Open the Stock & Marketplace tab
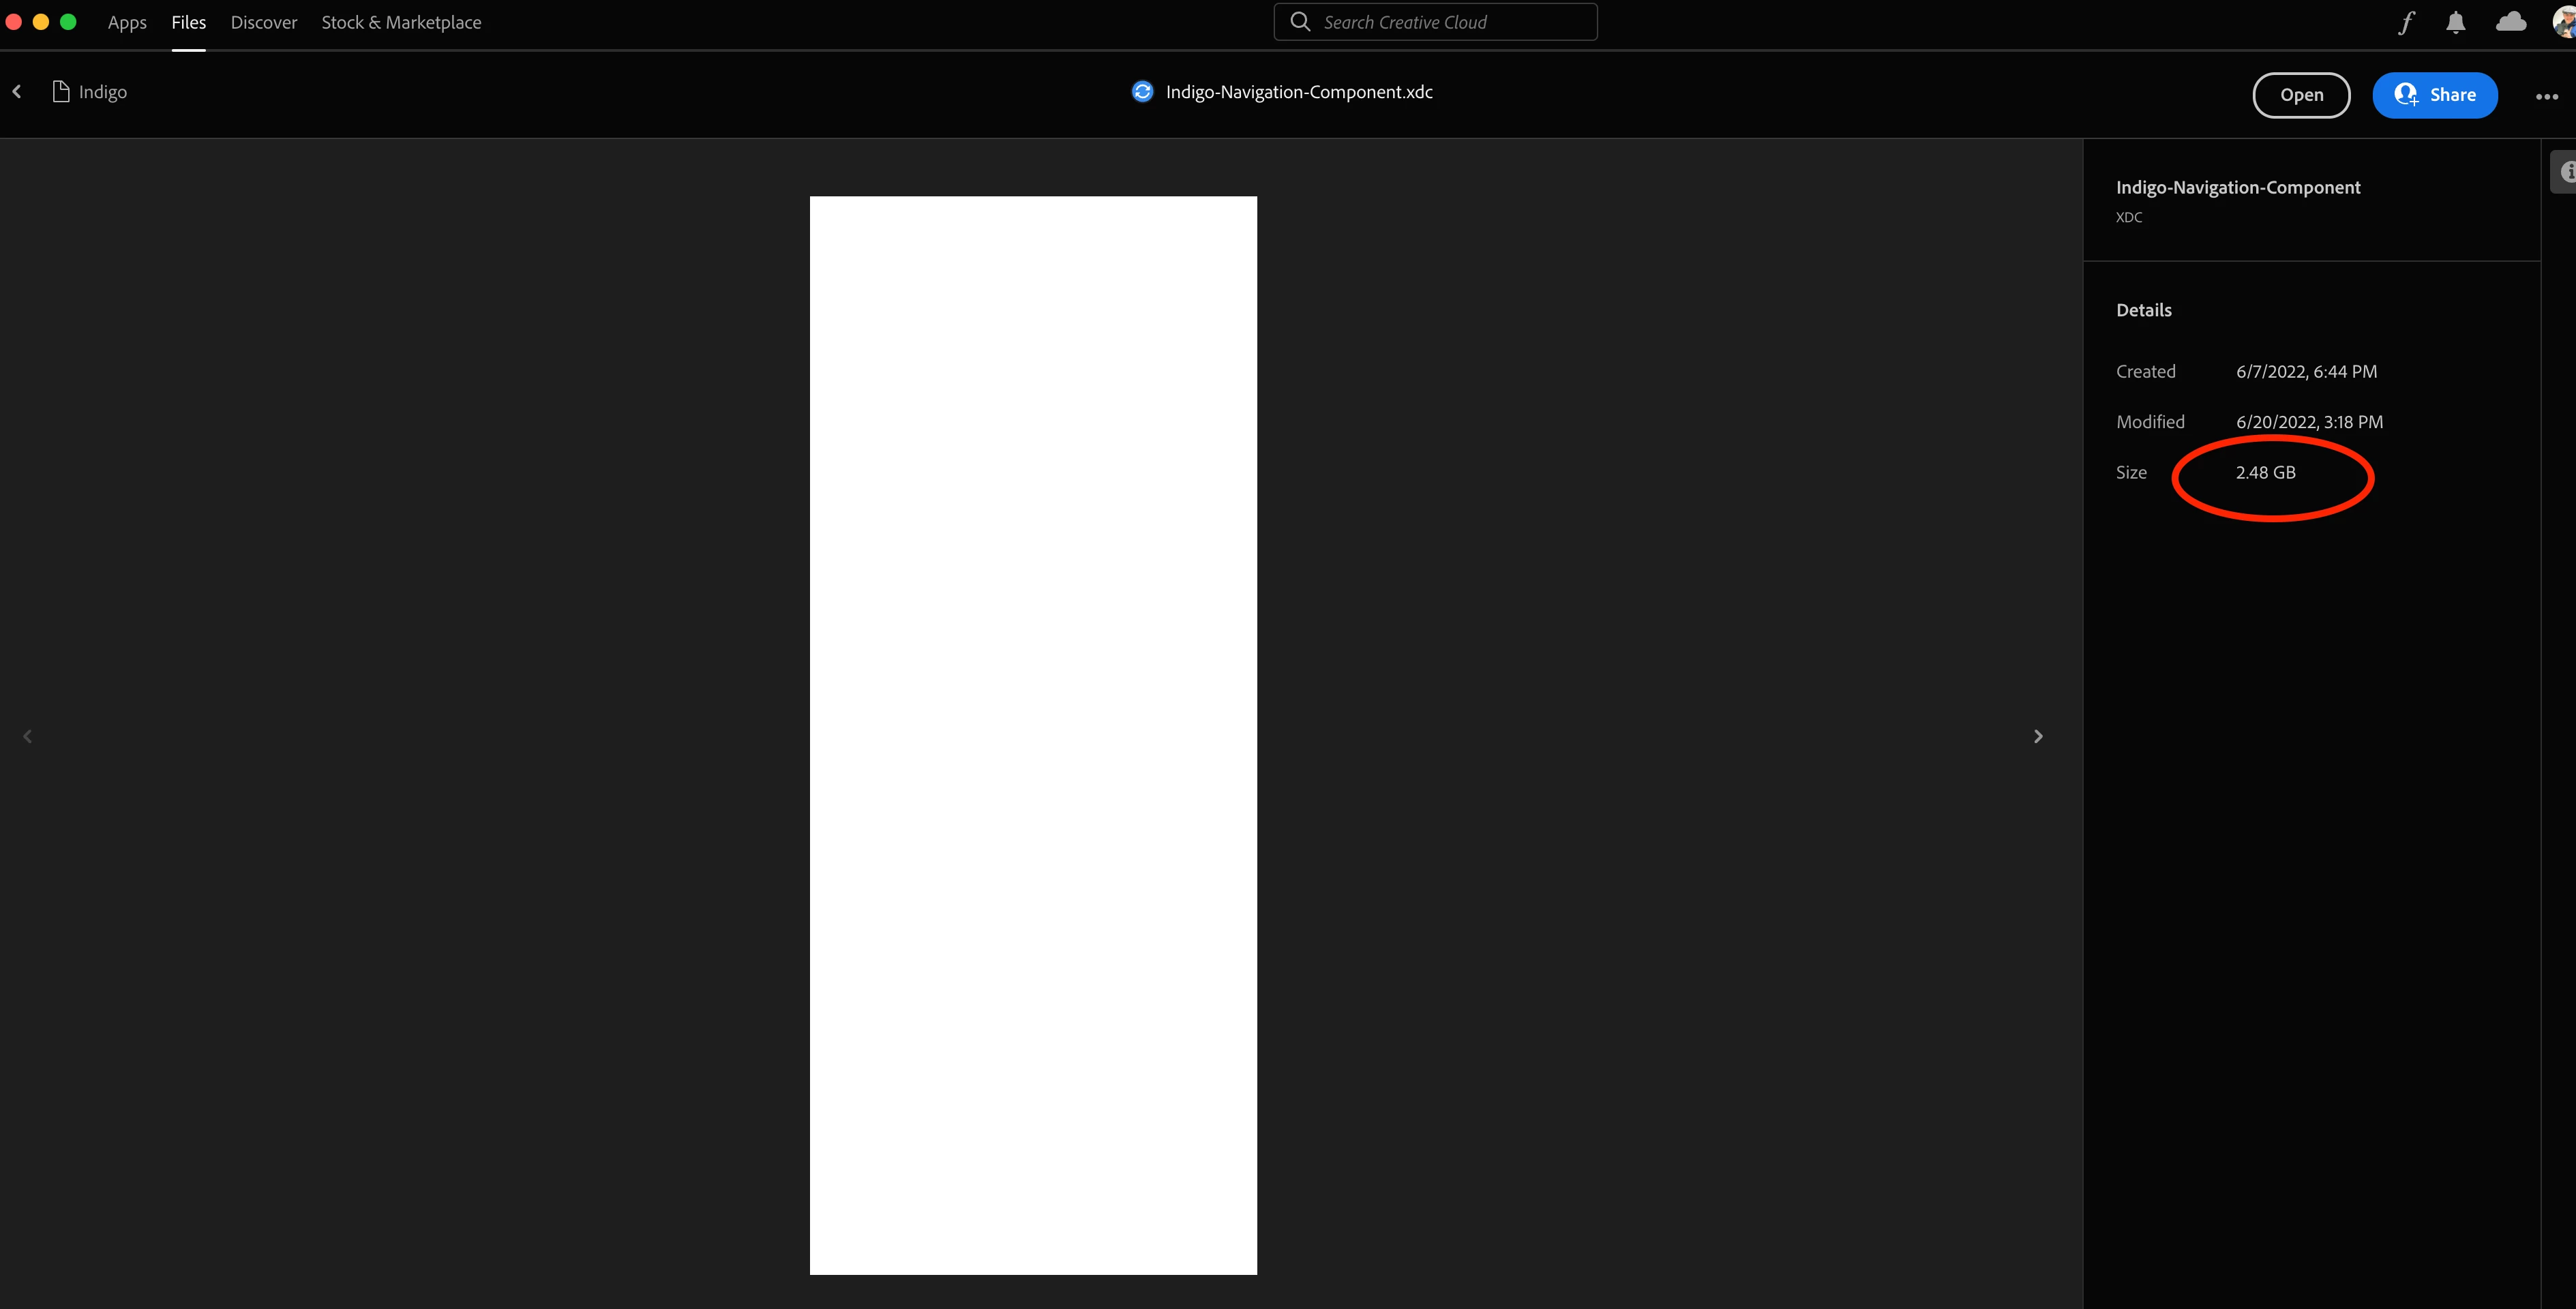This screenshot has height=1309, width=2576. point(401,22)
